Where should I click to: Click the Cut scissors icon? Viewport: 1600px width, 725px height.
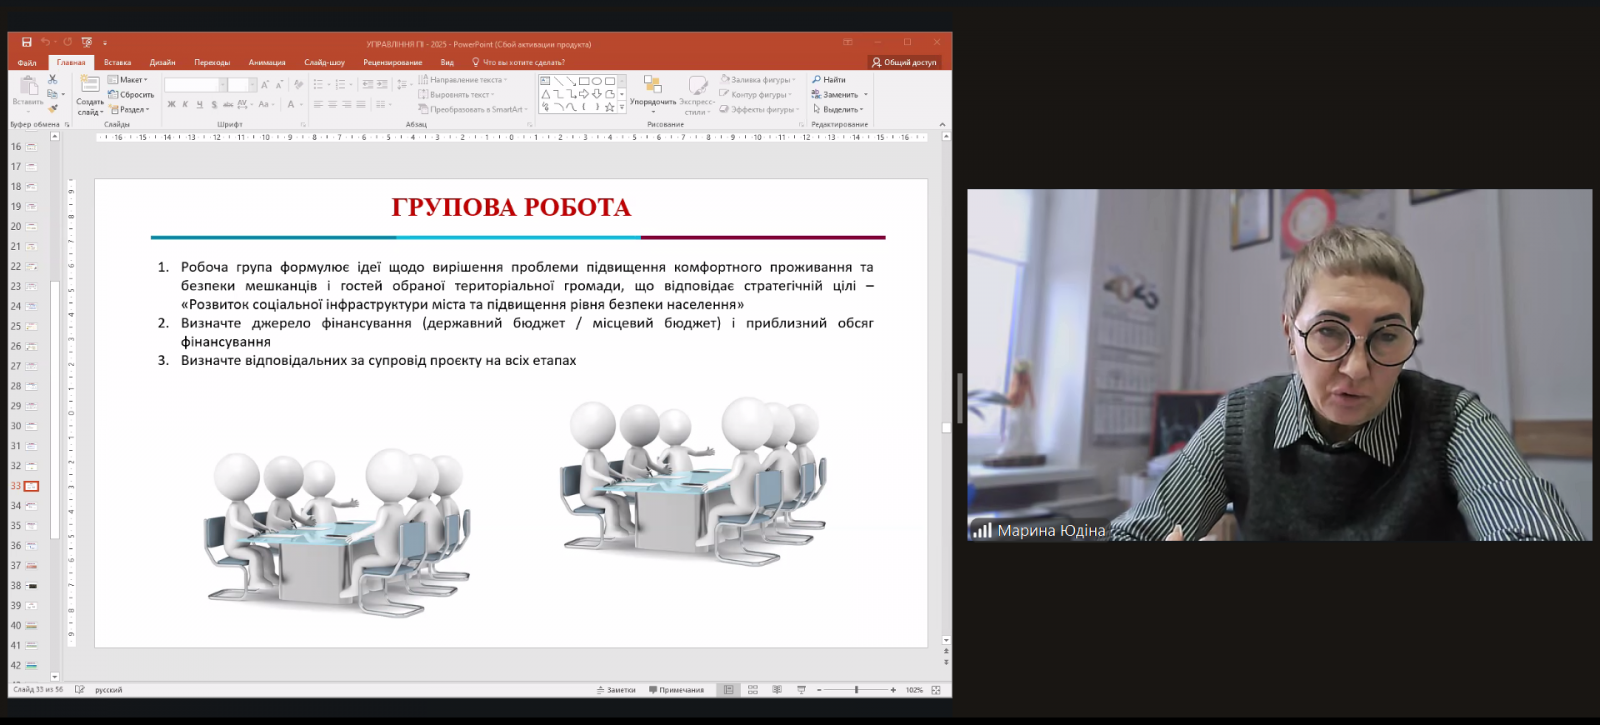(53, 79)
